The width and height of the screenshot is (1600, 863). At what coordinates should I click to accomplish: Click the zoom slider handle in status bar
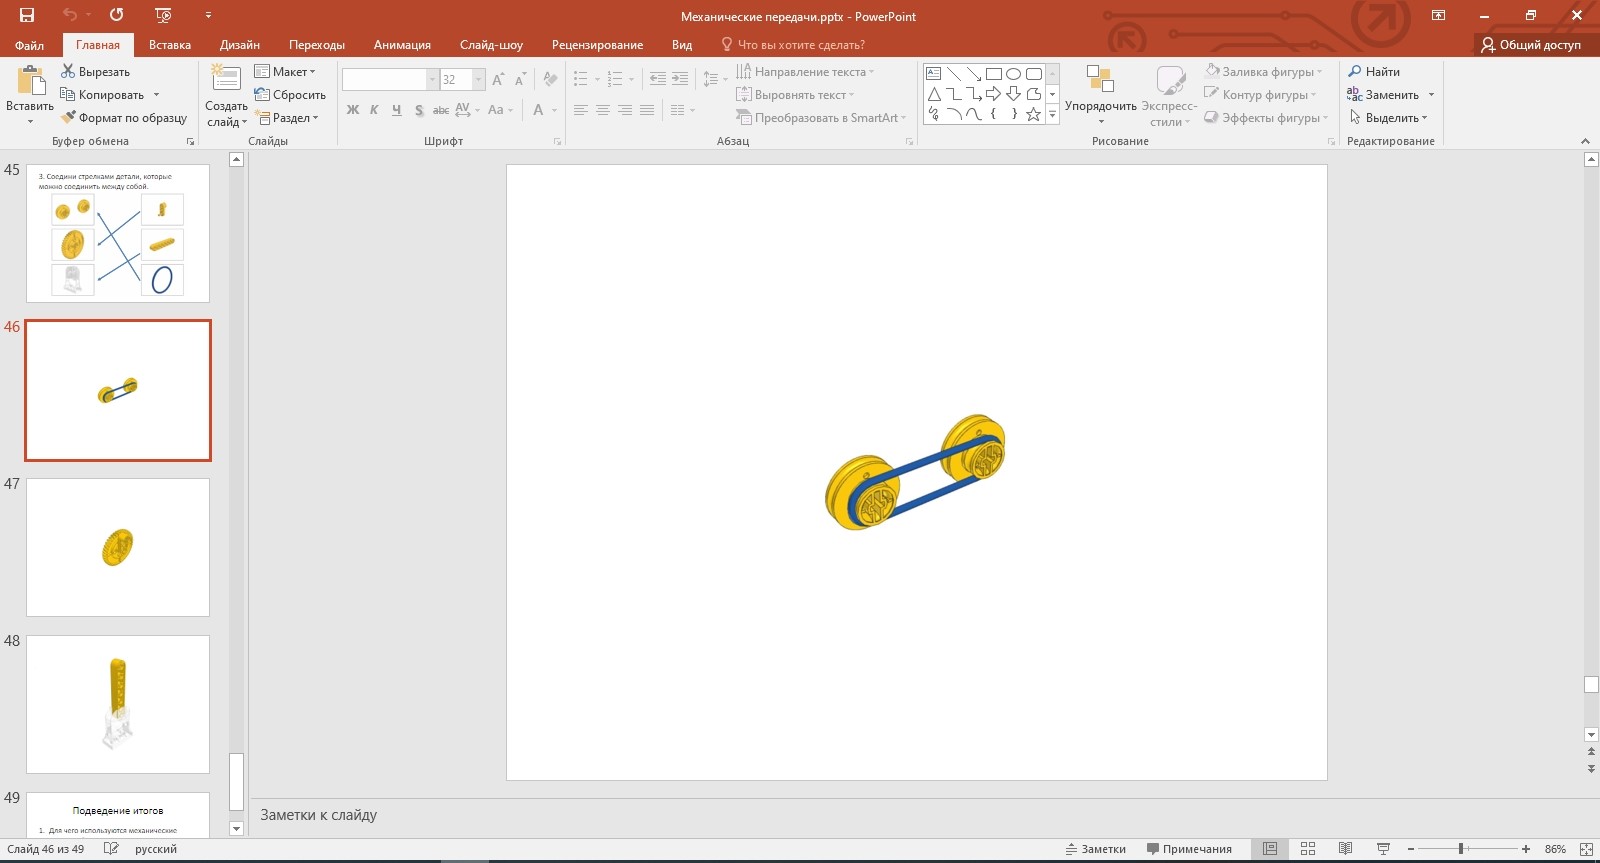pyautogui.click(x=1461, y=849)
